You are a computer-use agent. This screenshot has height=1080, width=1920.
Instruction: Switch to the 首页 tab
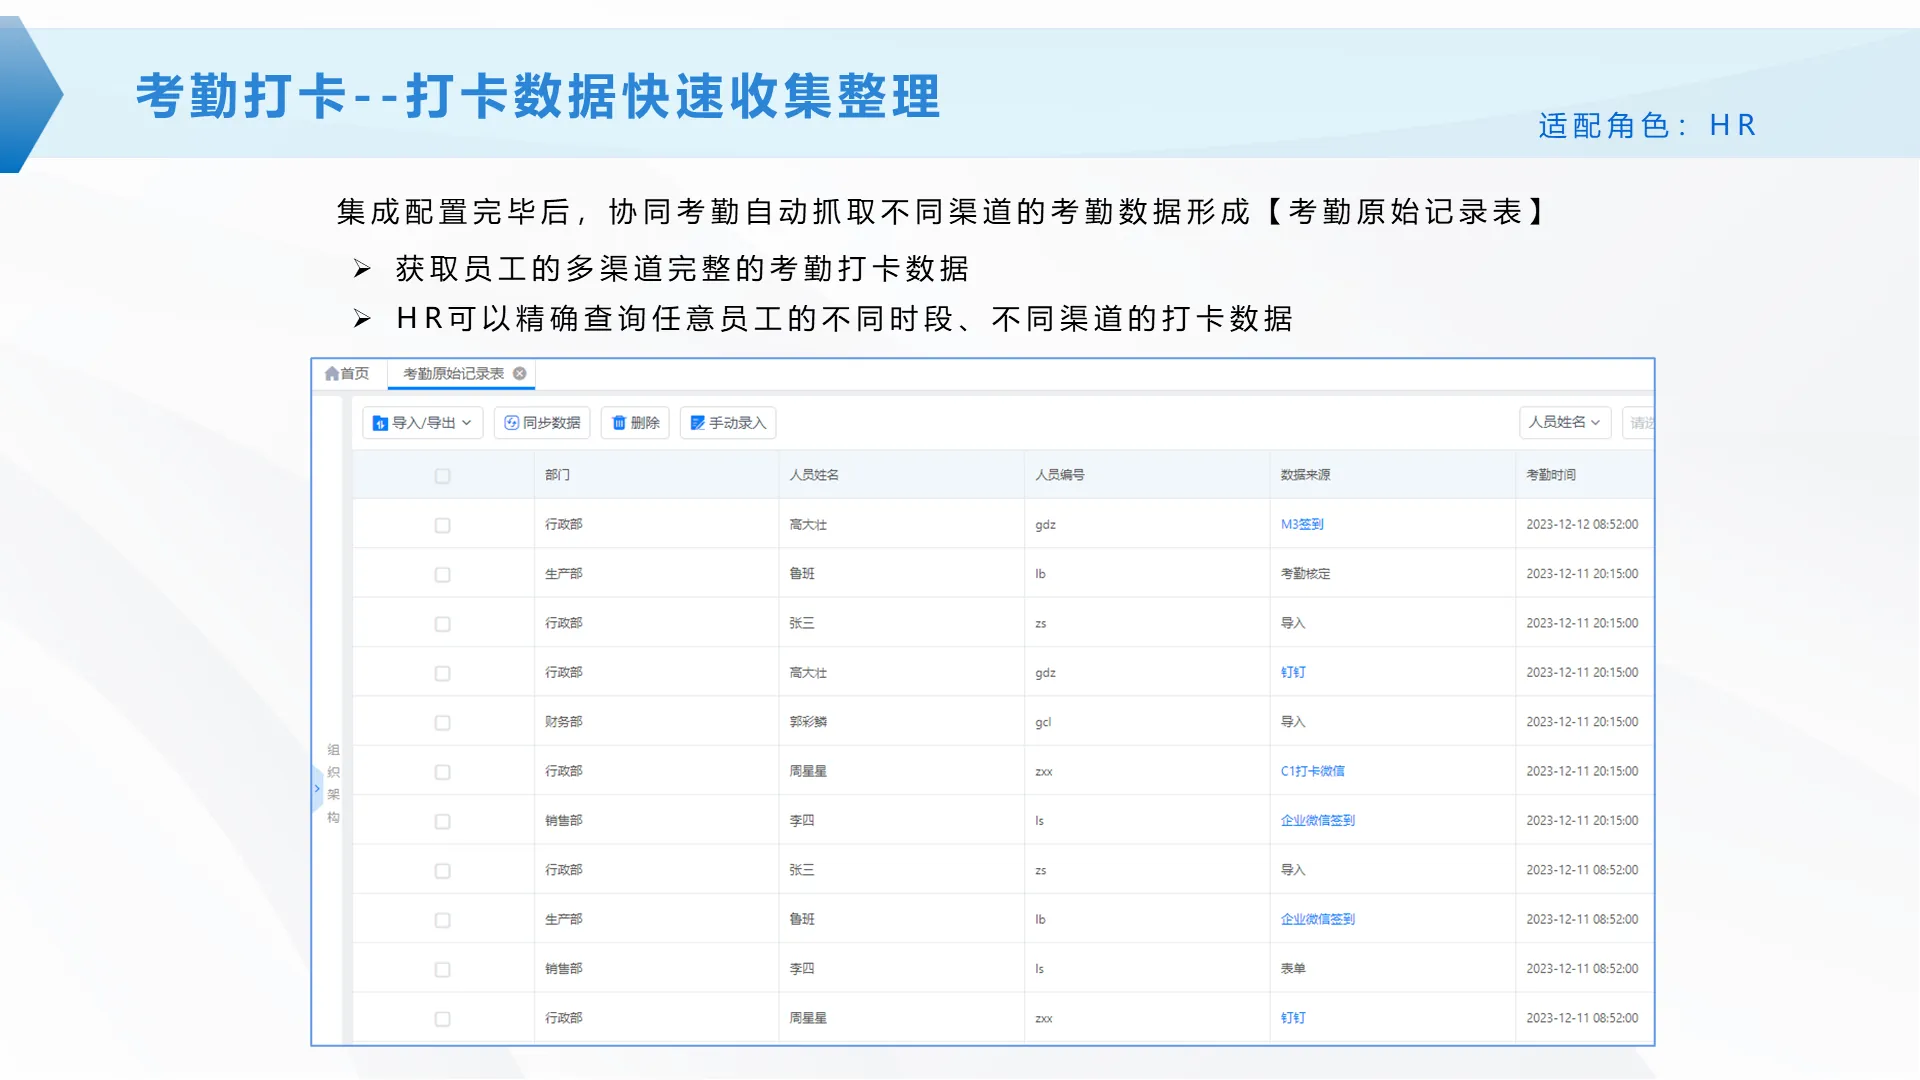coord(347,374)
